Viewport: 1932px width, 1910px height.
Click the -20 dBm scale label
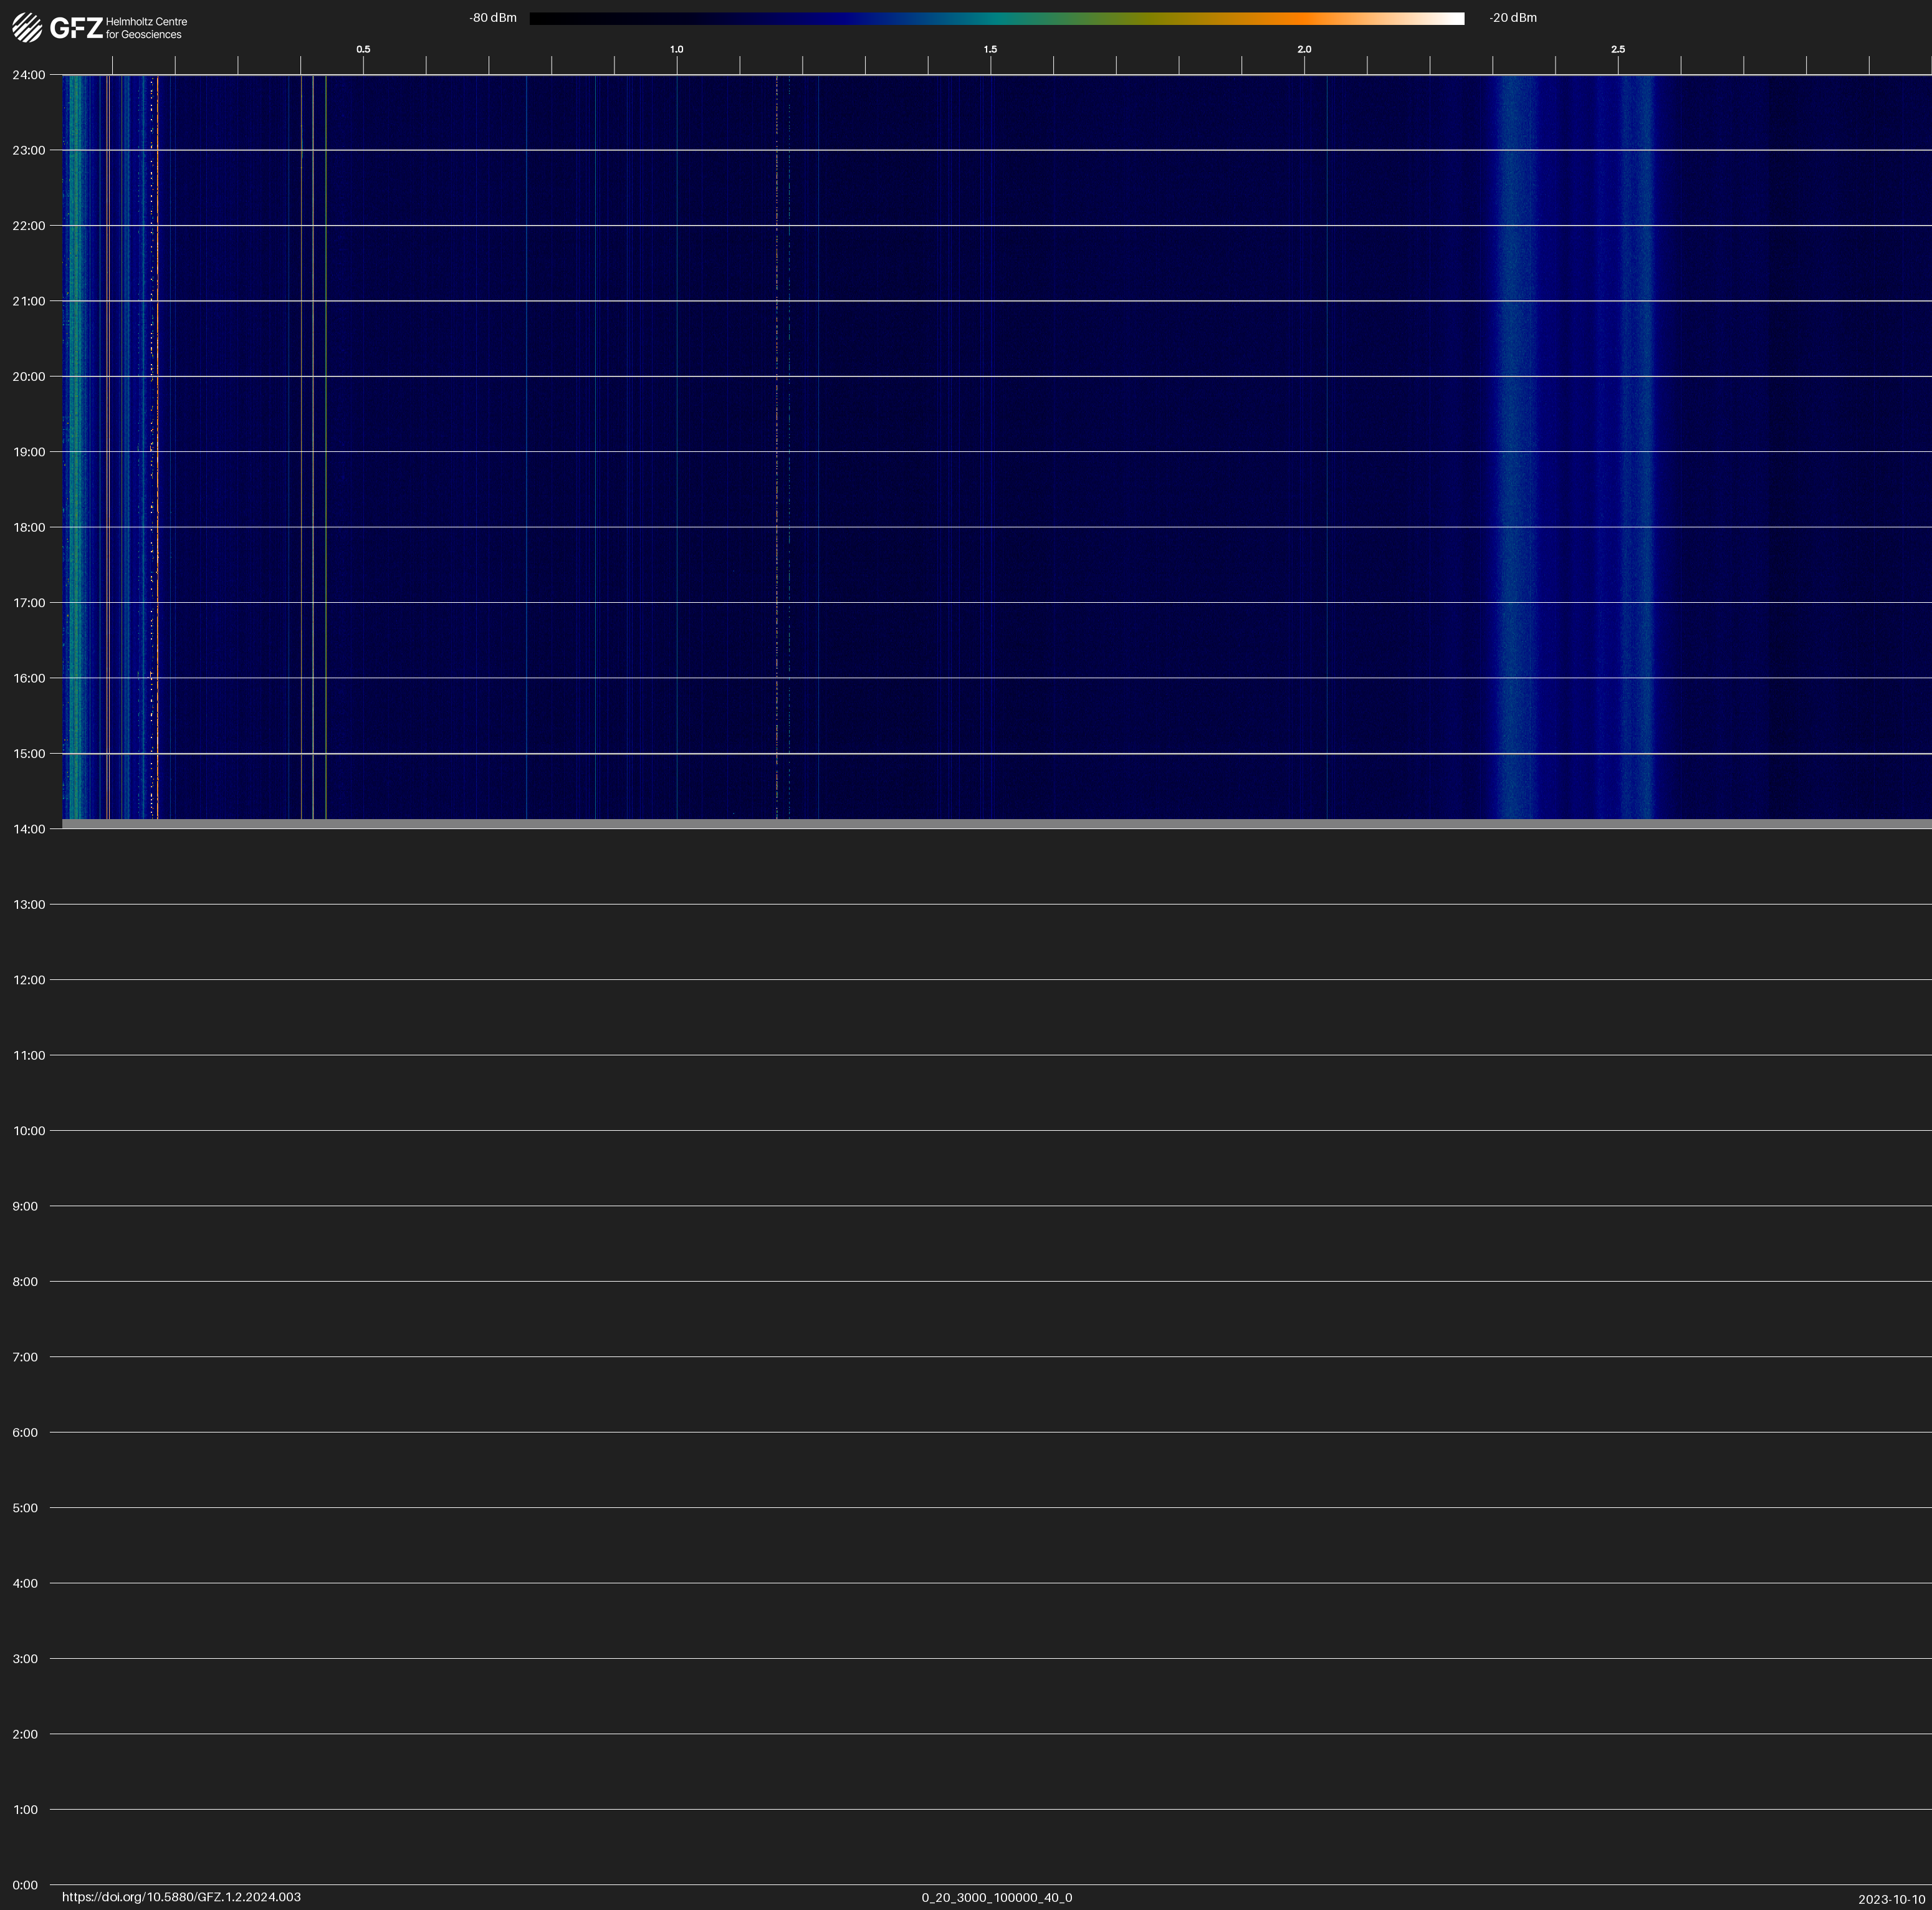tap(1512, 18)
